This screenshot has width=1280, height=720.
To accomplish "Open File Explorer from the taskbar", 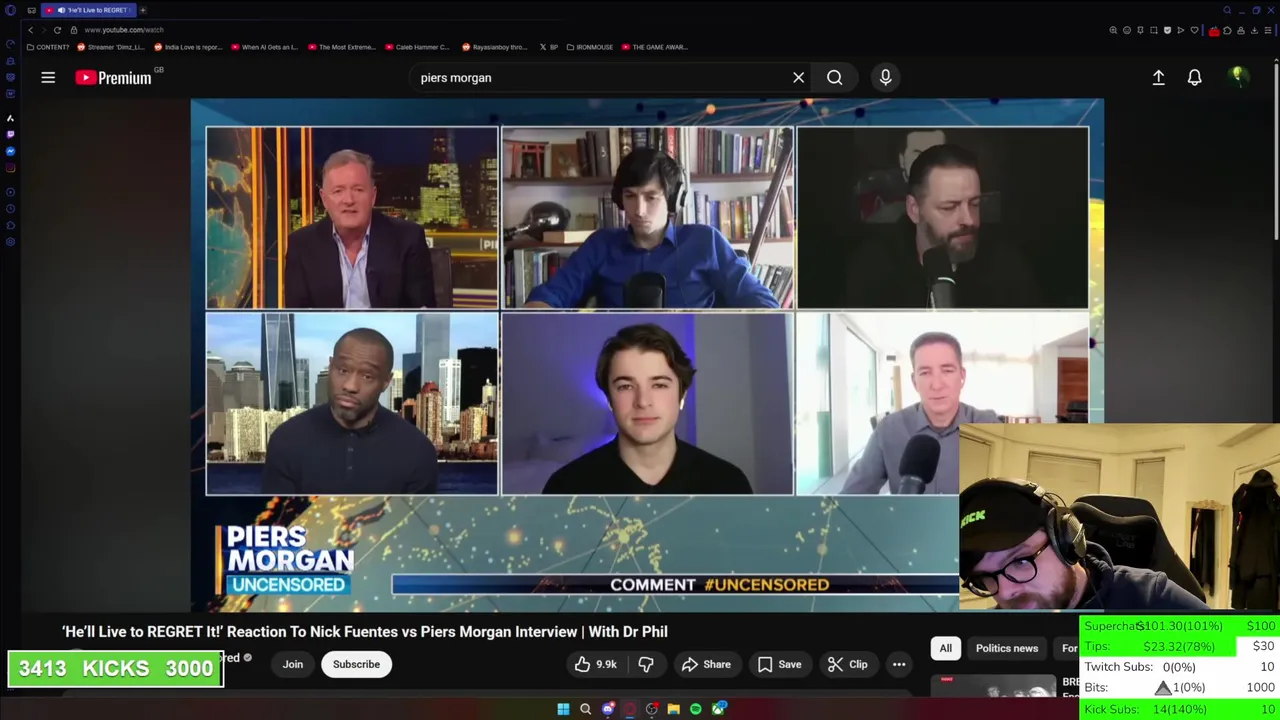I will coord(673,709).
